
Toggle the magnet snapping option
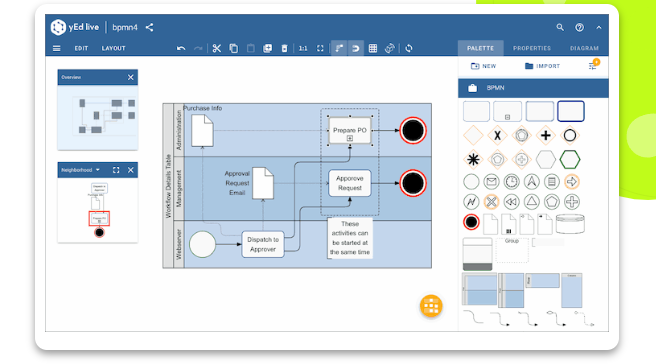pos(356,48)
